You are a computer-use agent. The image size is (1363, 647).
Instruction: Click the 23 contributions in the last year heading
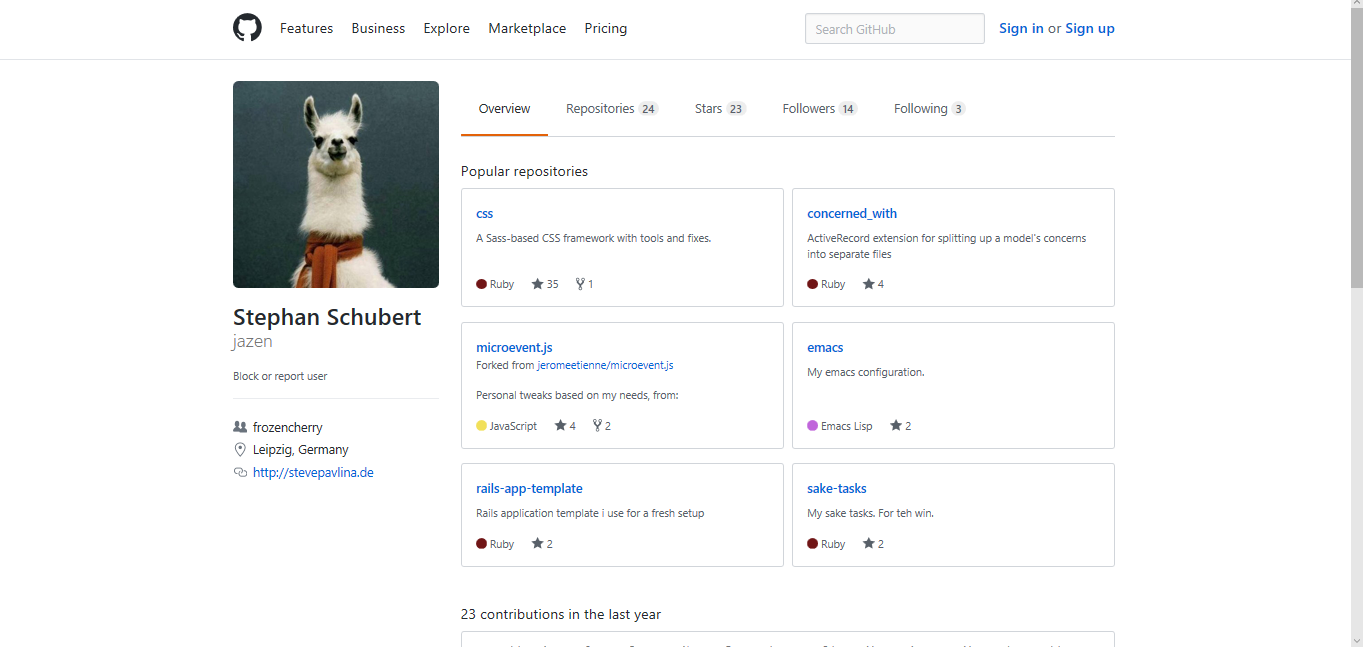pos(561,615)
